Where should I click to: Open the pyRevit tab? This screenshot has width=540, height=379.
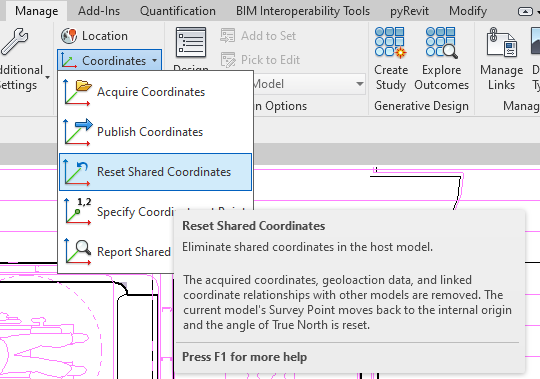pos(409,11)
